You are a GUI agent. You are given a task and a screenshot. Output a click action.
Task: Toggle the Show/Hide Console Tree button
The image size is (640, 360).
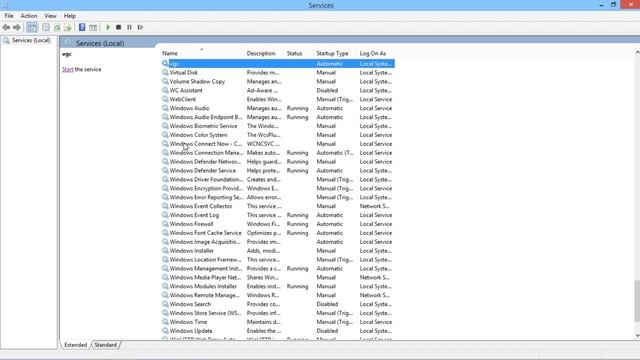tap(32, 27)
